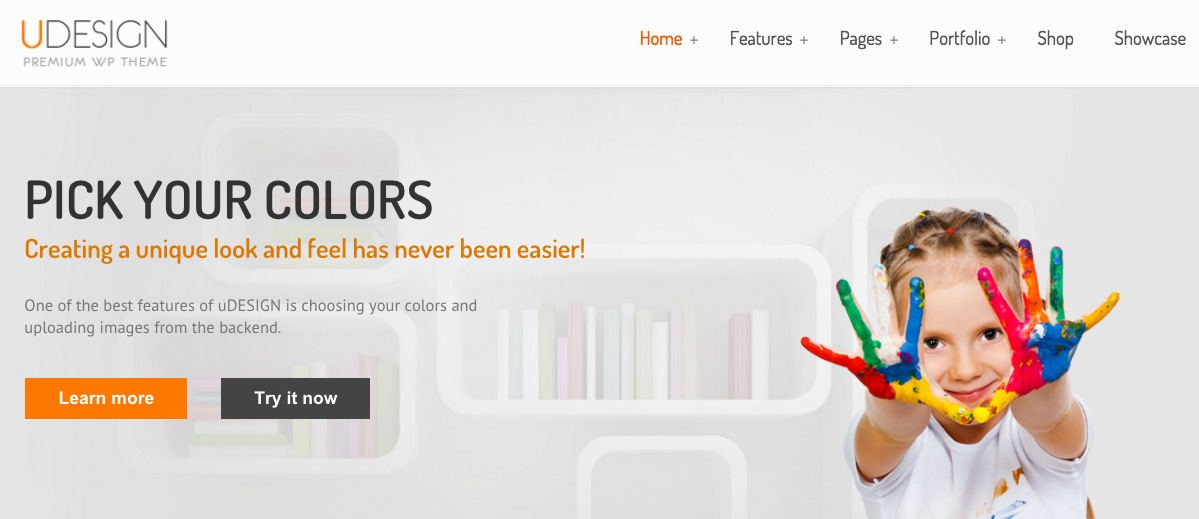
Task: Click the PICK YOUR COLORS headline
Action: 229,199
